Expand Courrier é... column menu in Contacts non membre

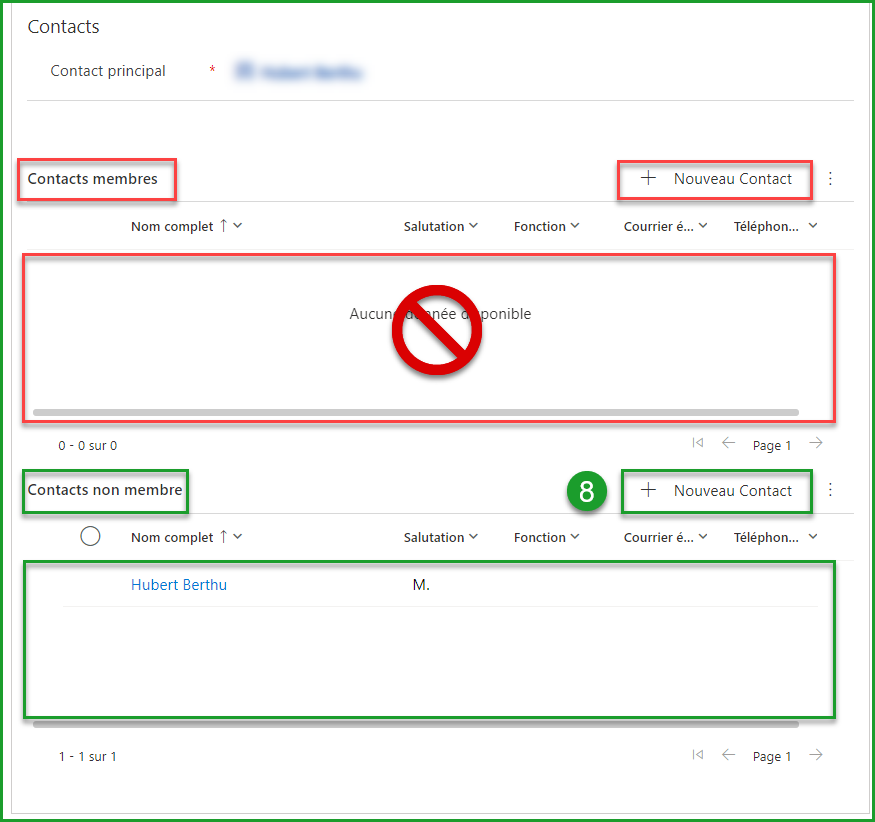tap(665, 537)
